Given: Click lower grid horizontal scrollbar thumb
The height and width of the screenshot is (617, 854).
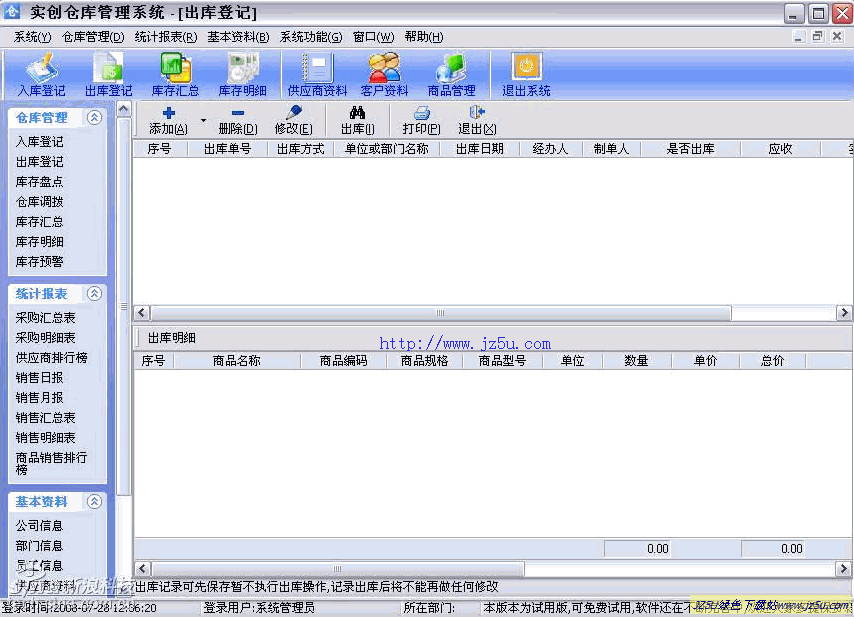Looking at the screenshot, I should [337, 569].
